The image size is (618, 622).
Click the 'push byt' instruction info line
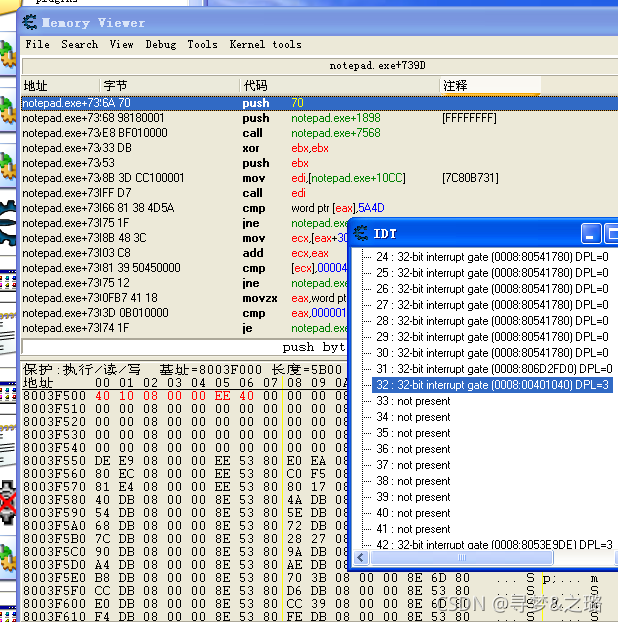[185, 347]
